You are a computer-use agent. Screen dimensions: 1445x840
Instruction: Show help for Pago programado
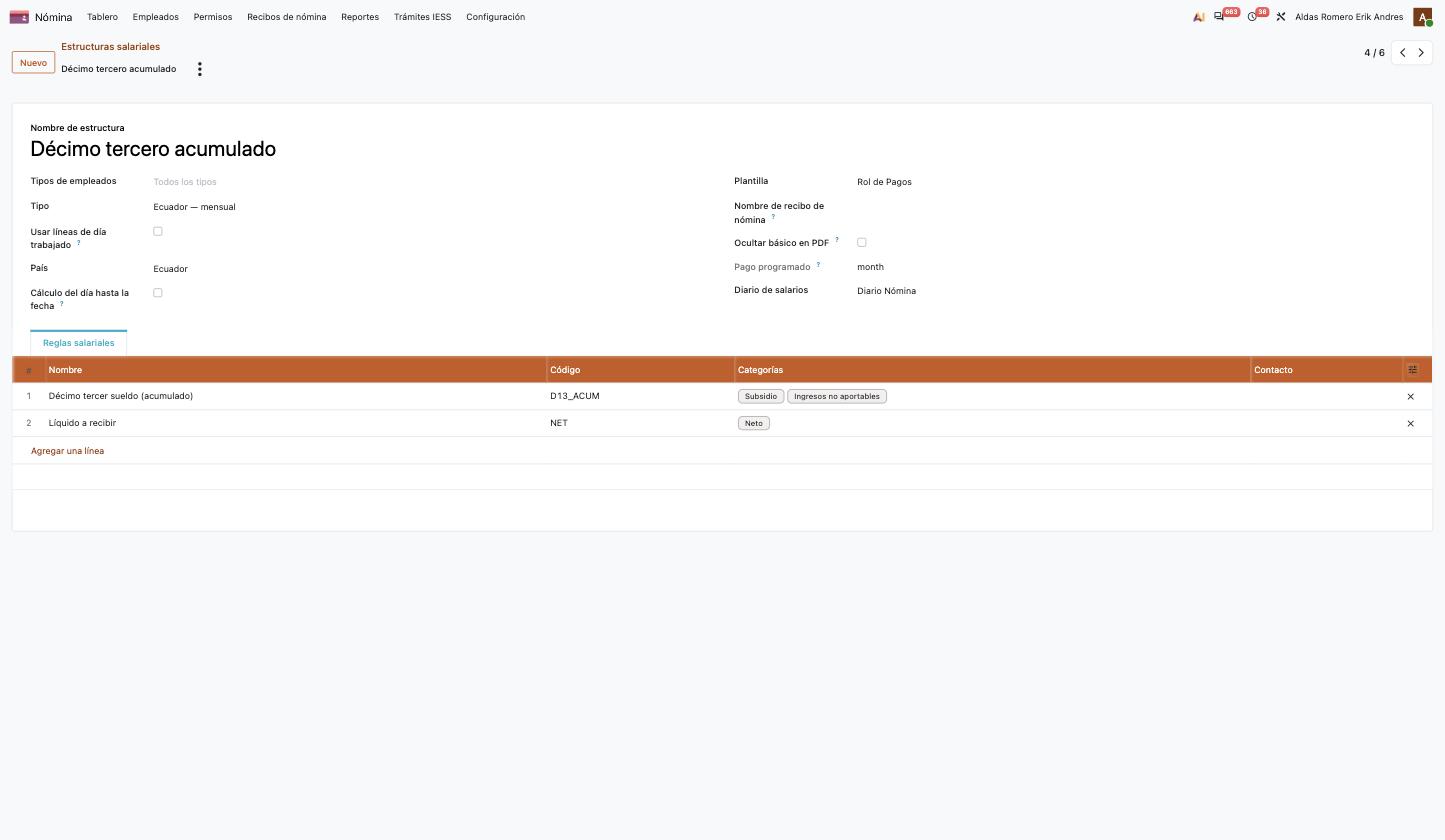tap(818, 264)
